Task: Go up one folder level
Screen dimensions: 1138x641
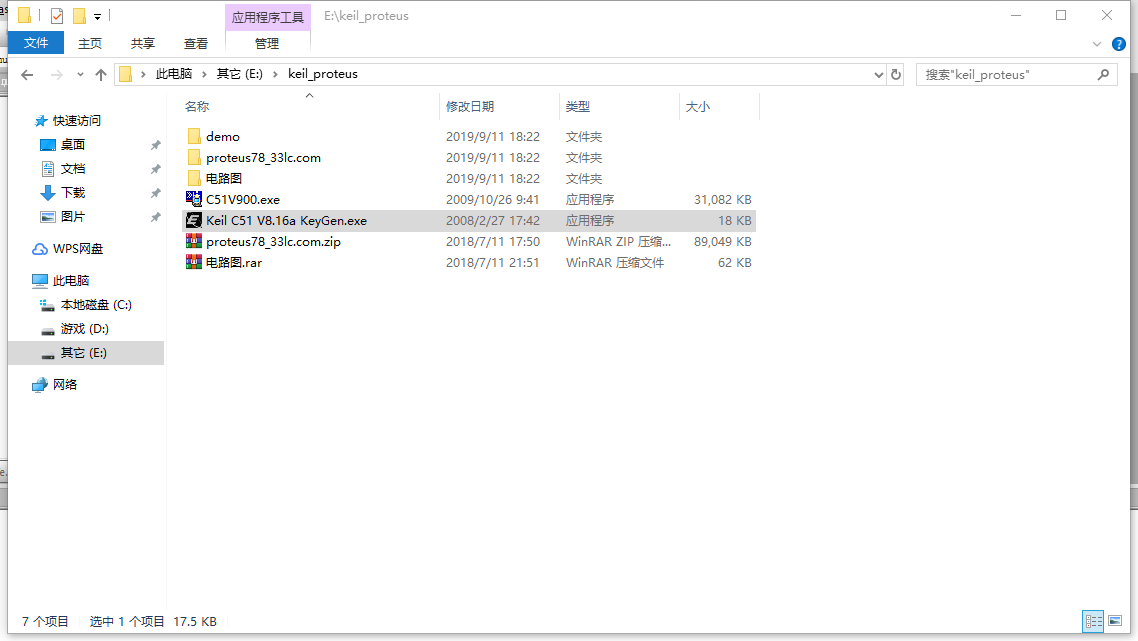Action: point(101,74)
